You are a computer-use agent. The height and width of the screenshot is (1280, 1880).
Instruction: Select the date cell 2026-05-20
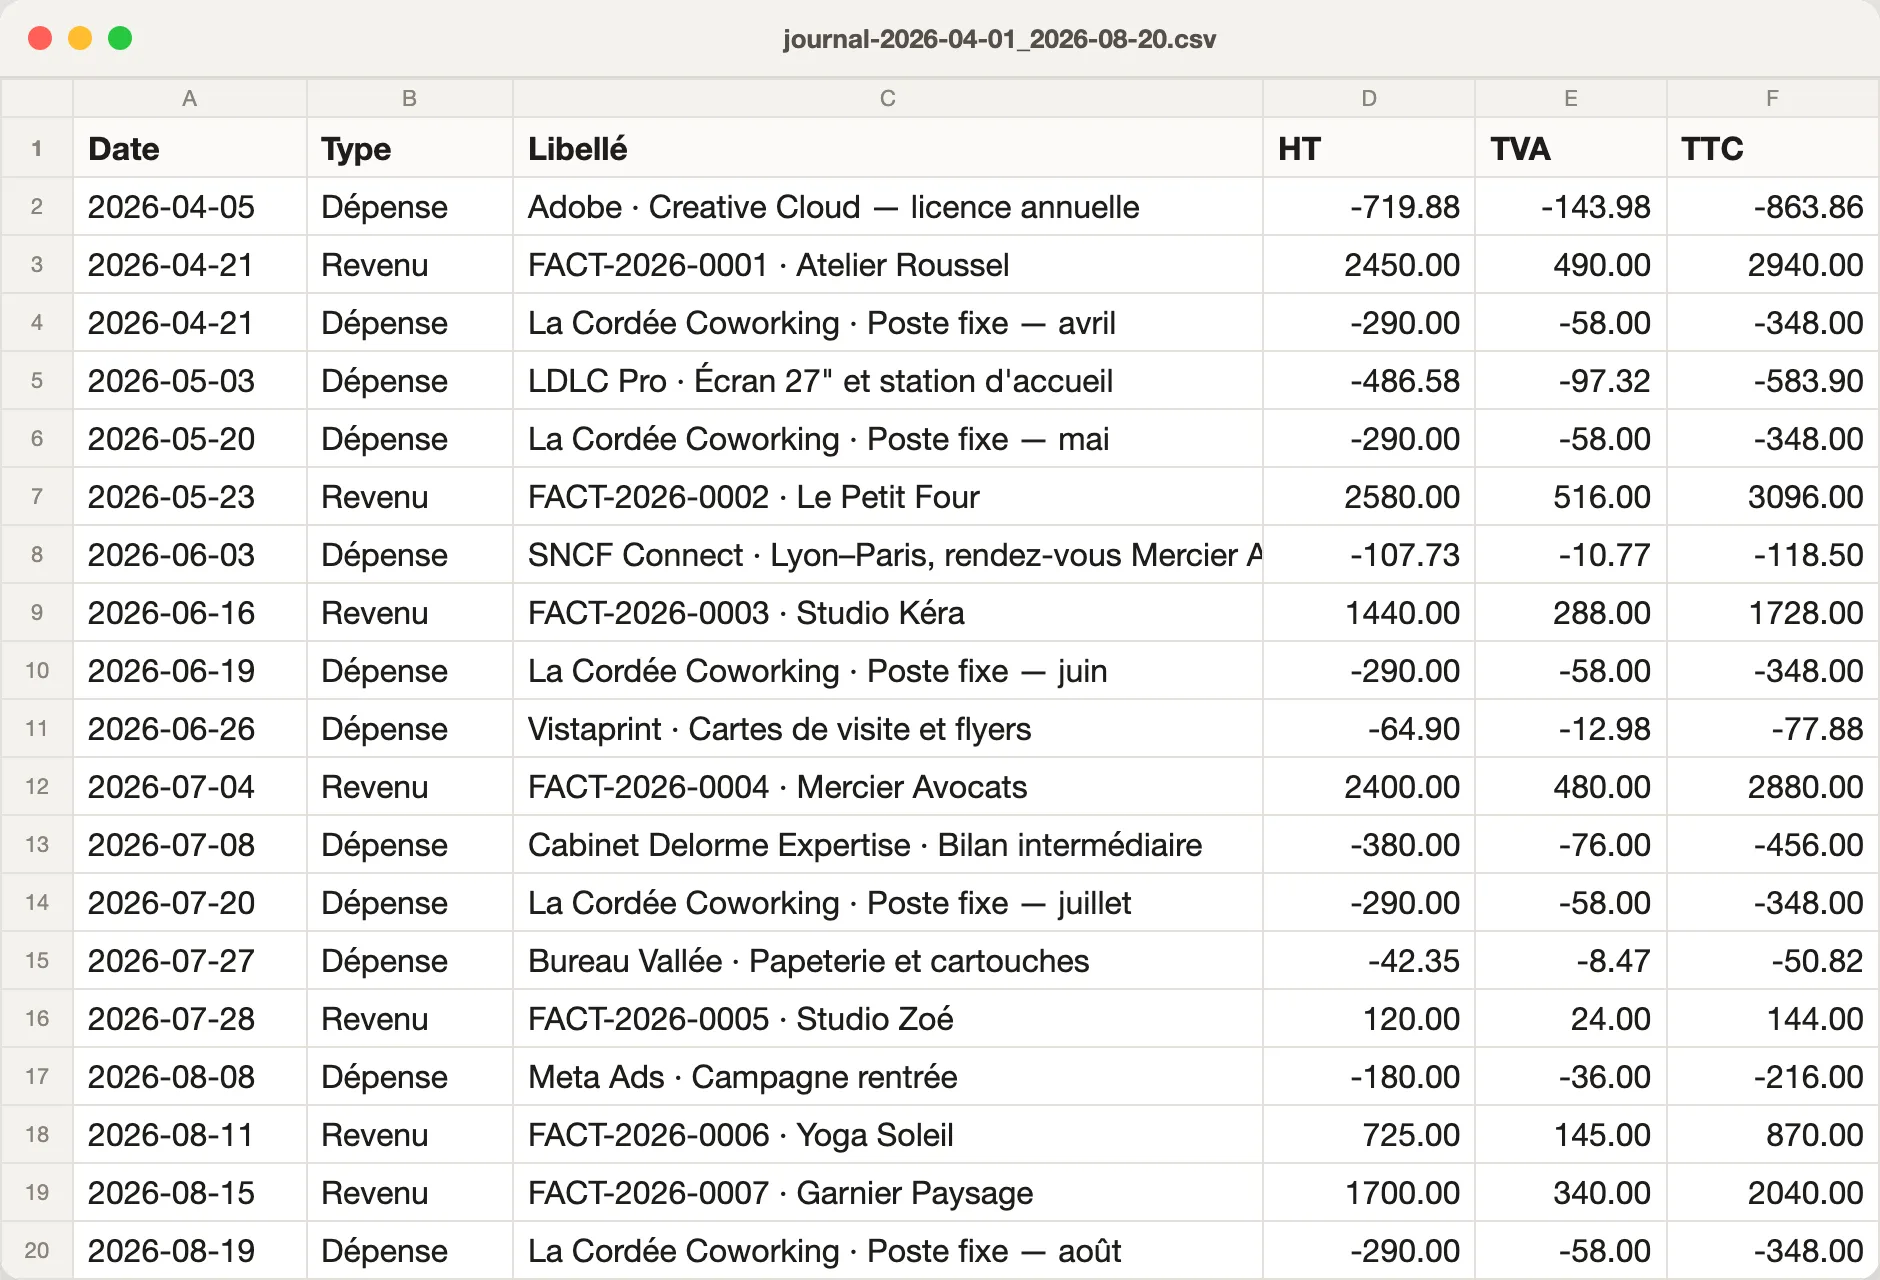[190, 439]
